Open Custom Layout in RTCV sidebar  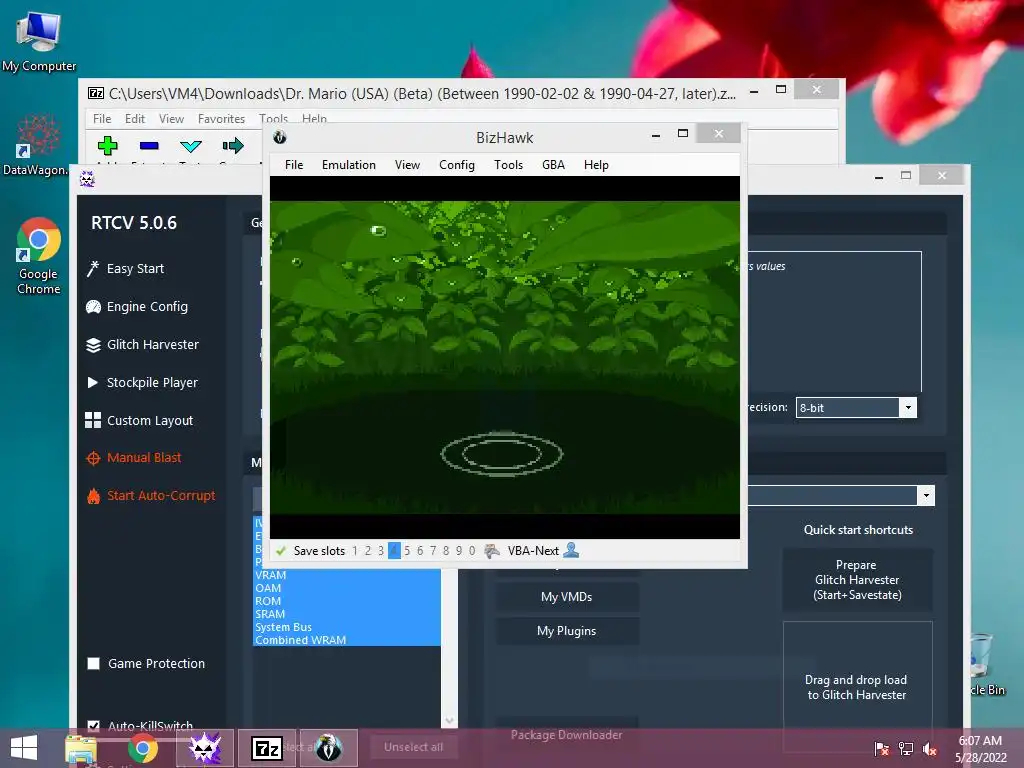pos(139,420)
